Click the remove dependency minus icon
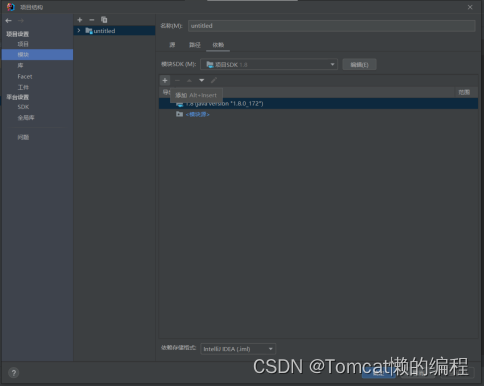Image resolution: width=485 pixels, height=386 pixels. (x=177, y=80)
